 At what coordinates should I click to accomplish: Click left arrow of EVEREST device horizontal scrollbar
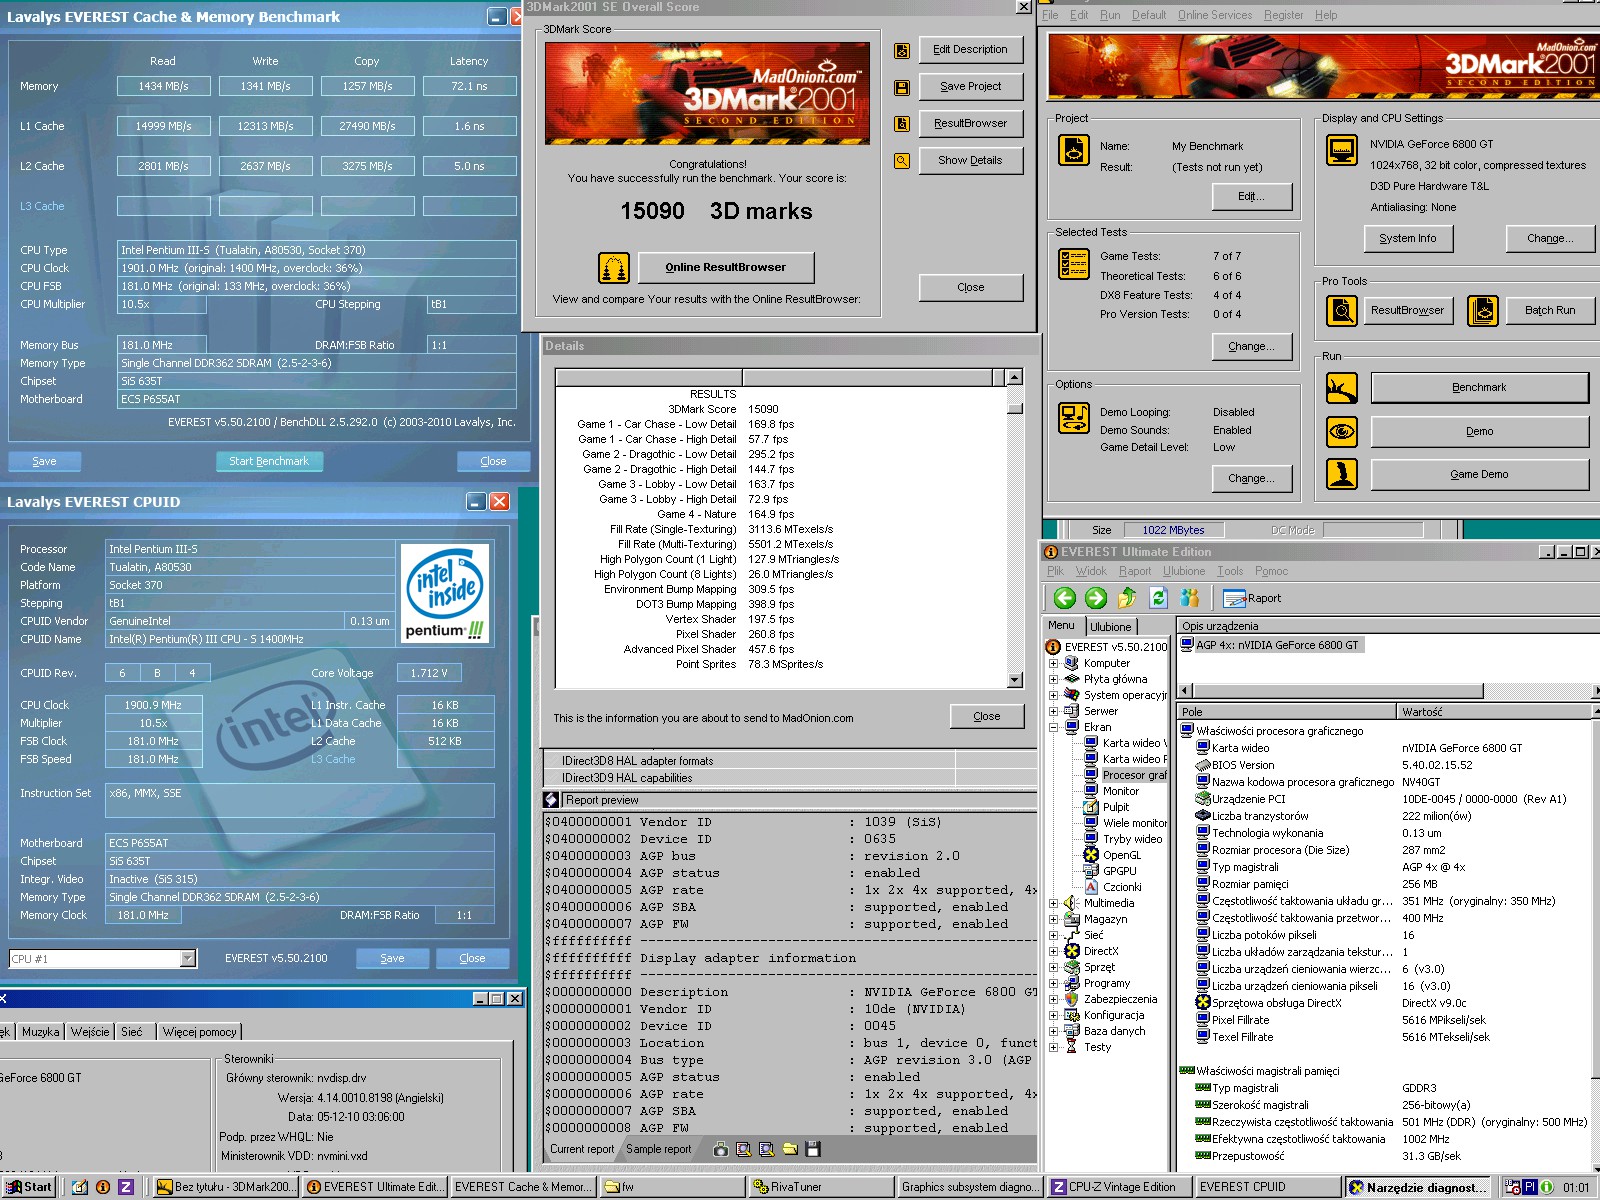point(1185,690)
